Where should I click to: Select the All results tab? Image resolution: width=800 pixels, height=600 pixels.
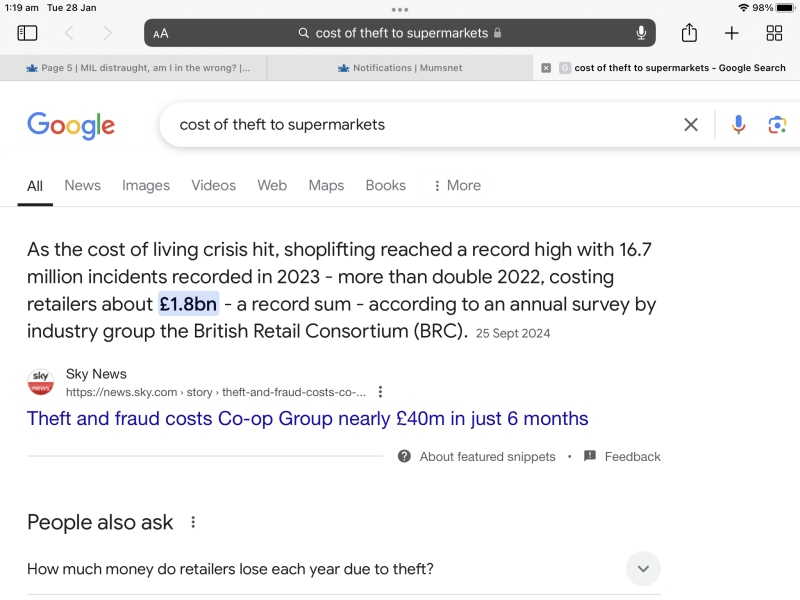[x=35, y=186]
